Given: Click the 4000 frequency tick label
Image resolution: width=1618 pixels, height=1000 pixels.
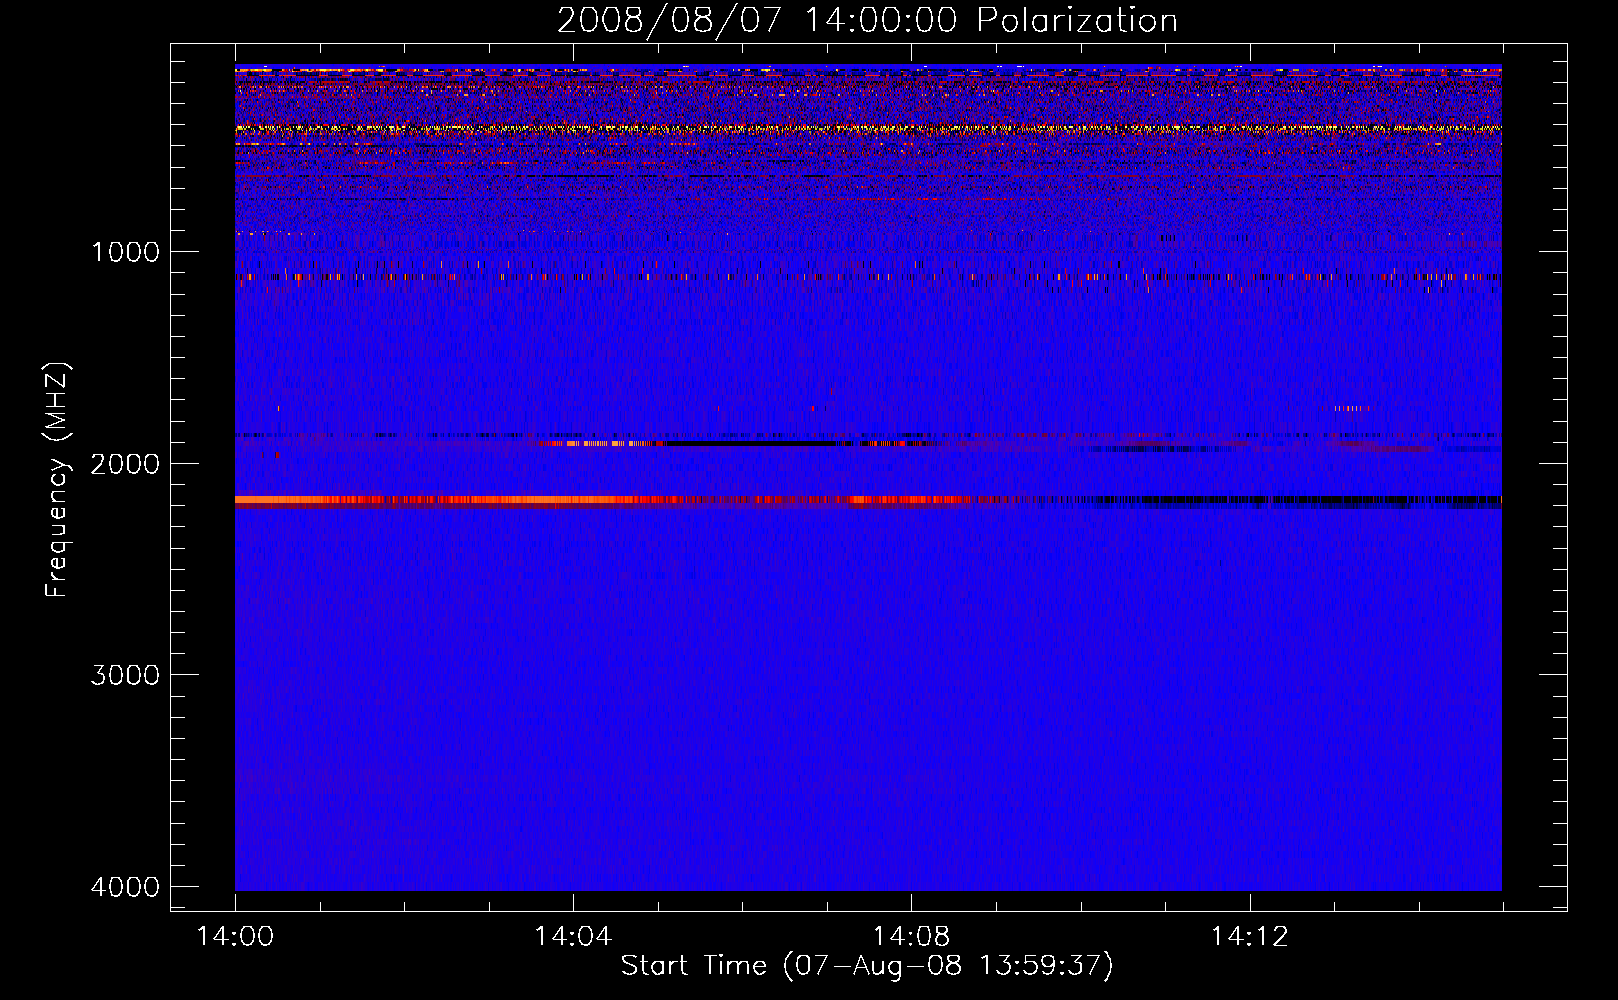Looking at the screenshot, I should 125,887.
